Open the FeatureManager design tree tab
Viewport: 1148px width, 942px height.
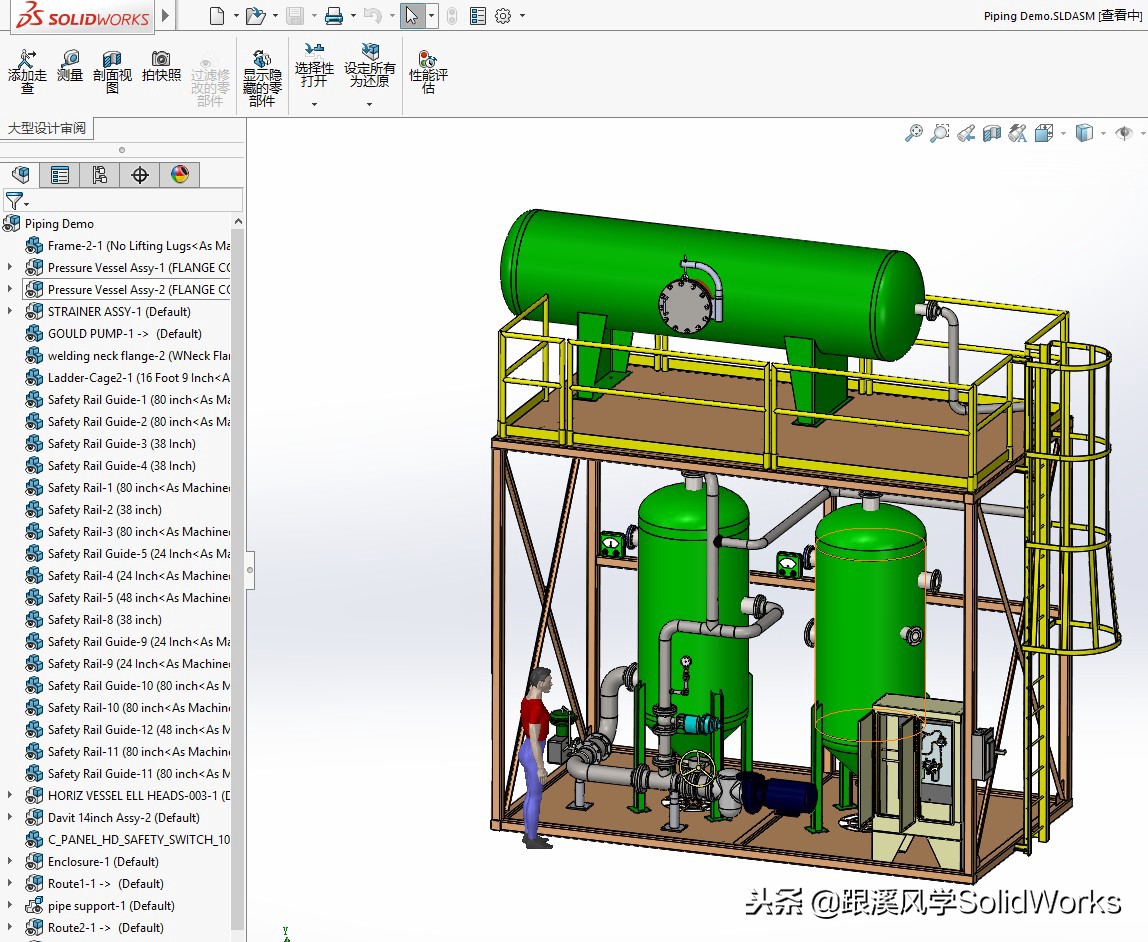coord(21,174)
